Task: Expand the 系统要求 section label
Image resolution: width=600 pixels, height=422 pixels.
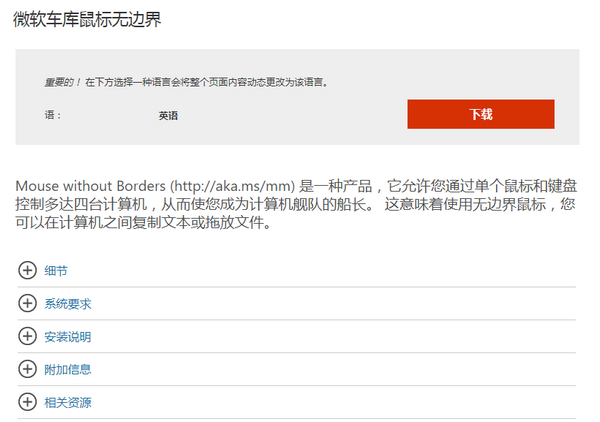Action: (68, 304)
